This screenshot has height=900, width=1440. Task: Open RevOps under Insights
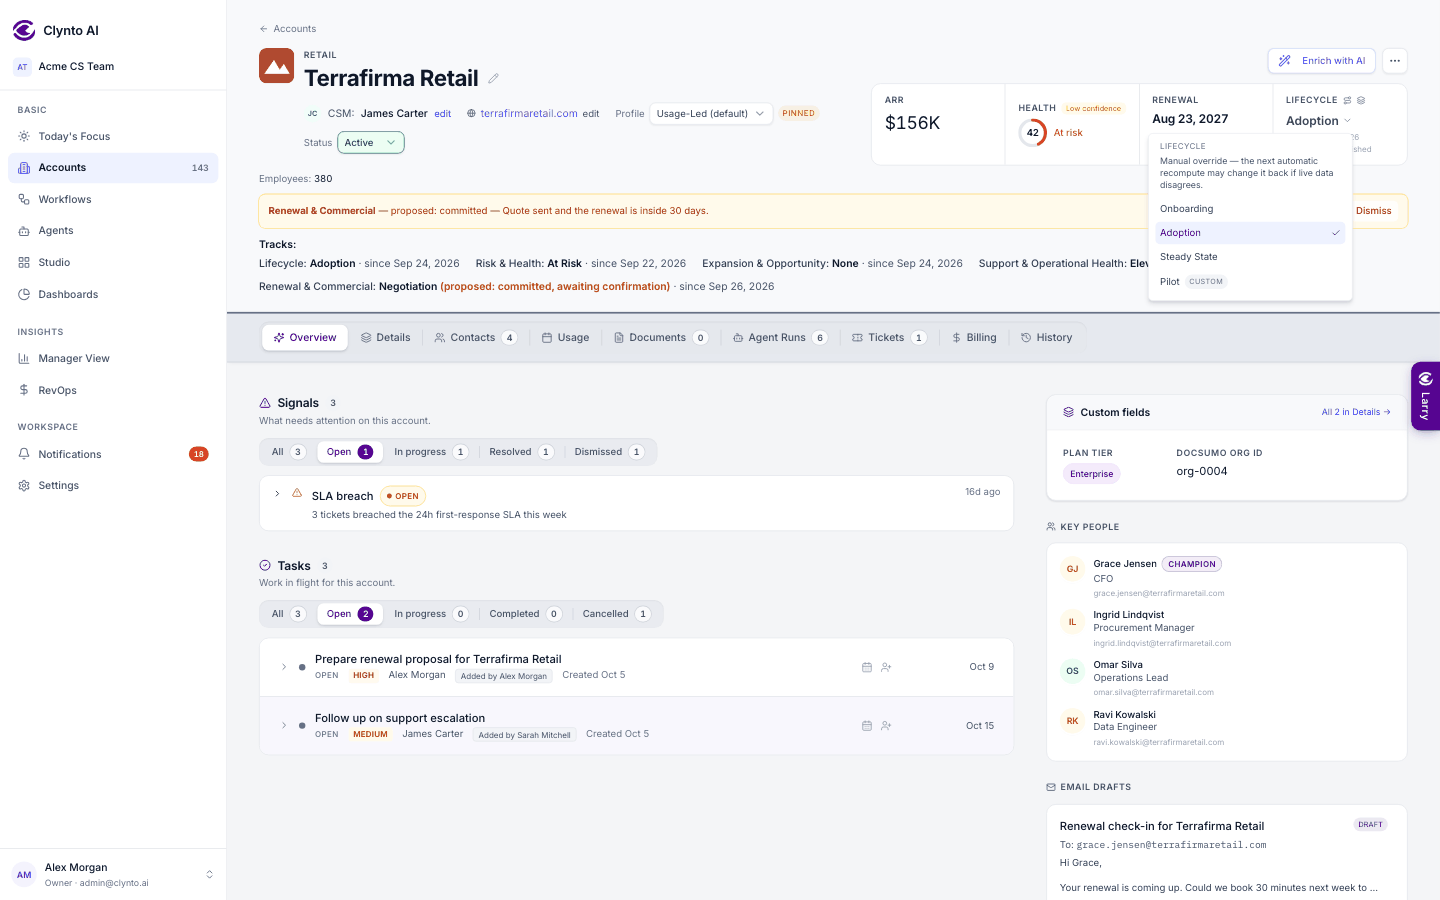113,390
